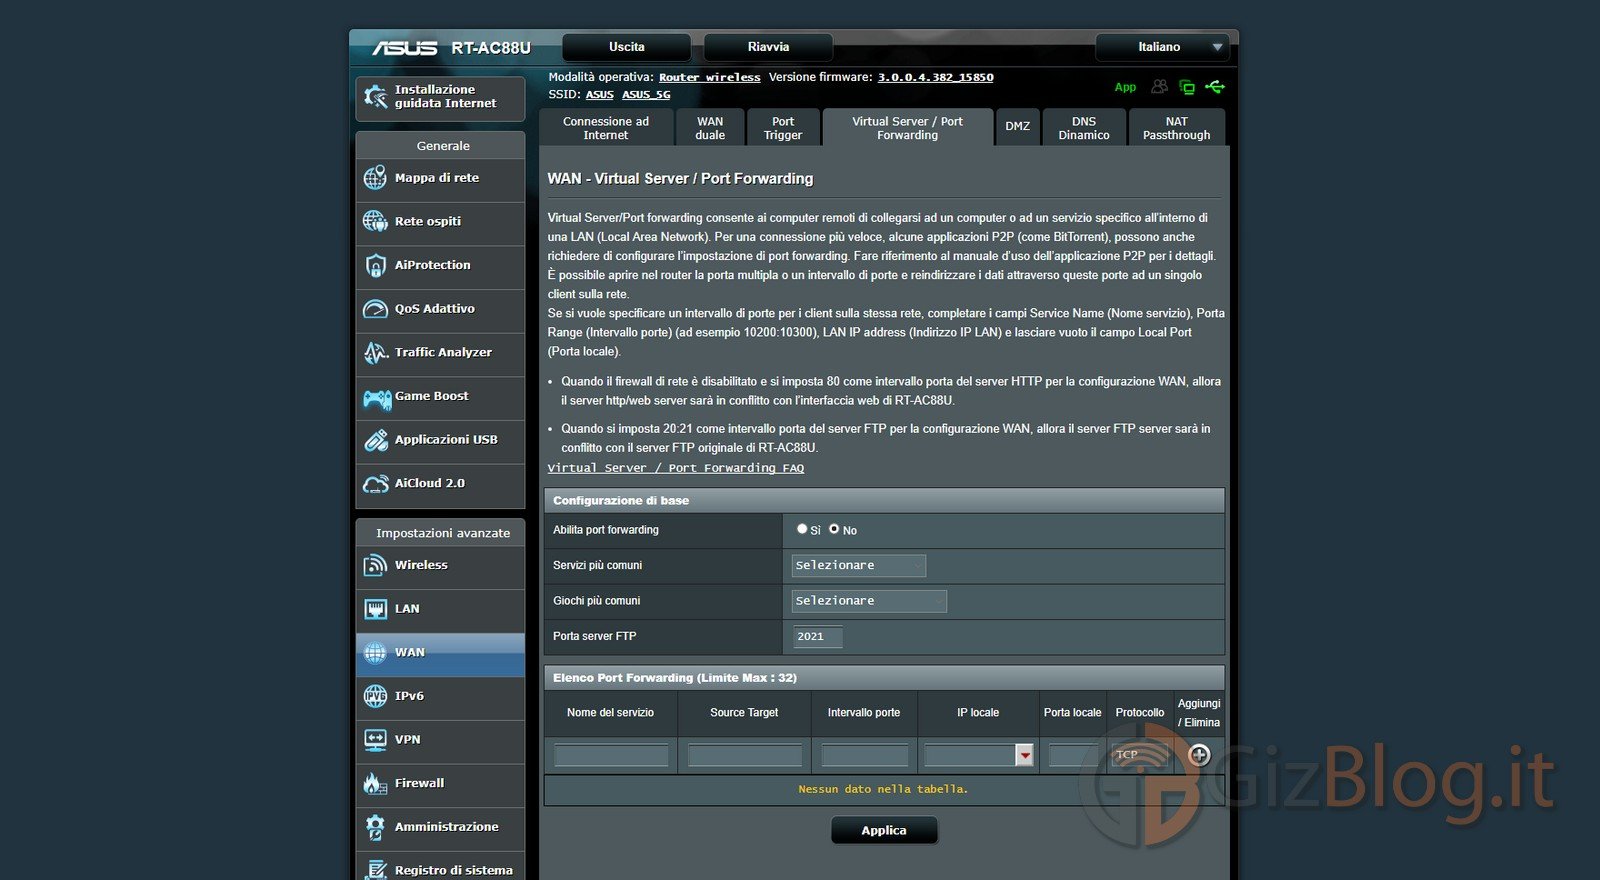Open the Wireless settings menu item

(440, 566)
